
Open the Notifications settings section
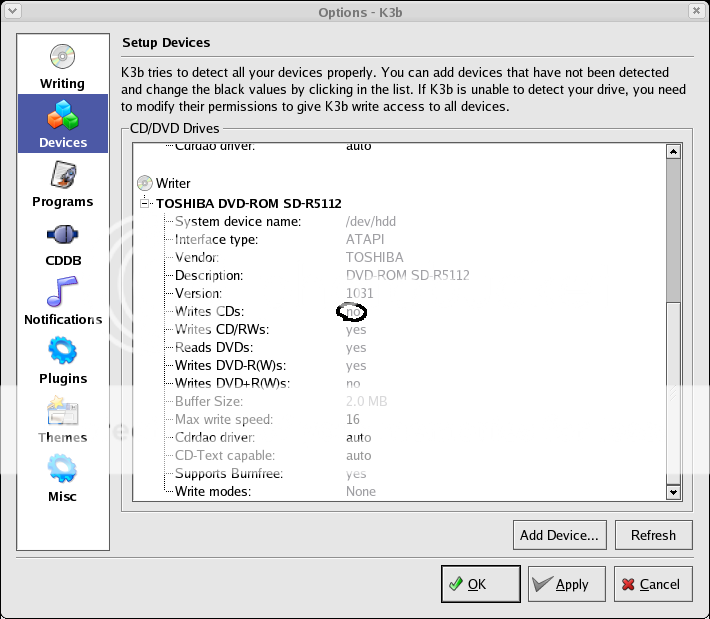point(62,302)
